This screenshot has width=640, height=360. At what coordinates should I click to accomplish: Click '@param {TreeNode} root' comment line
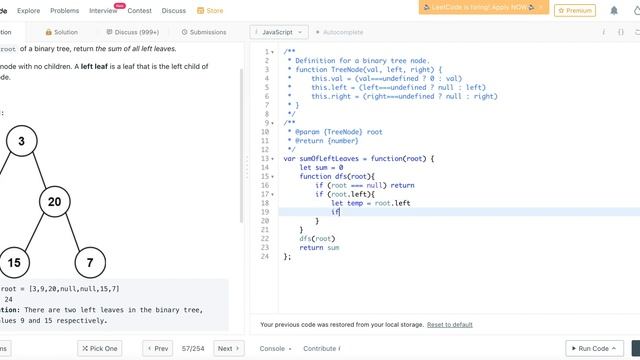335,132
